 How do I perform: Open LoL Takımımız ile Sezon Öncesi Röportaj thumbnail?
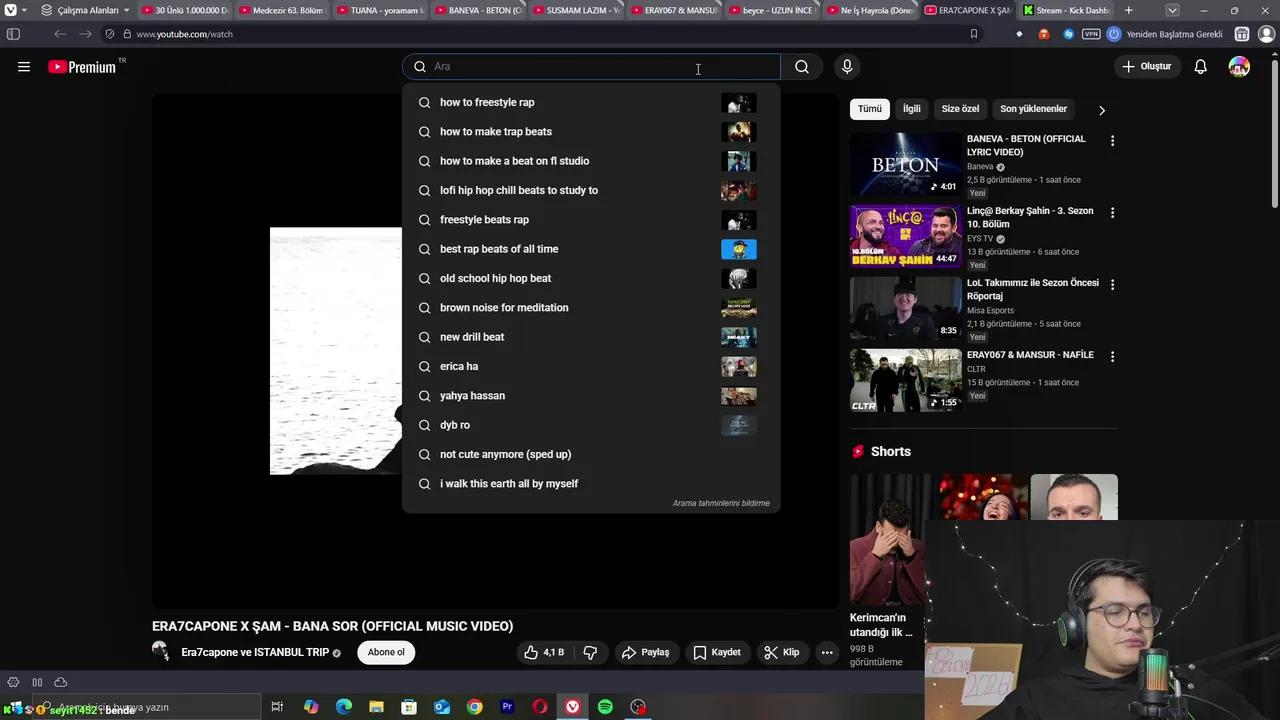(x=905, y=309)
